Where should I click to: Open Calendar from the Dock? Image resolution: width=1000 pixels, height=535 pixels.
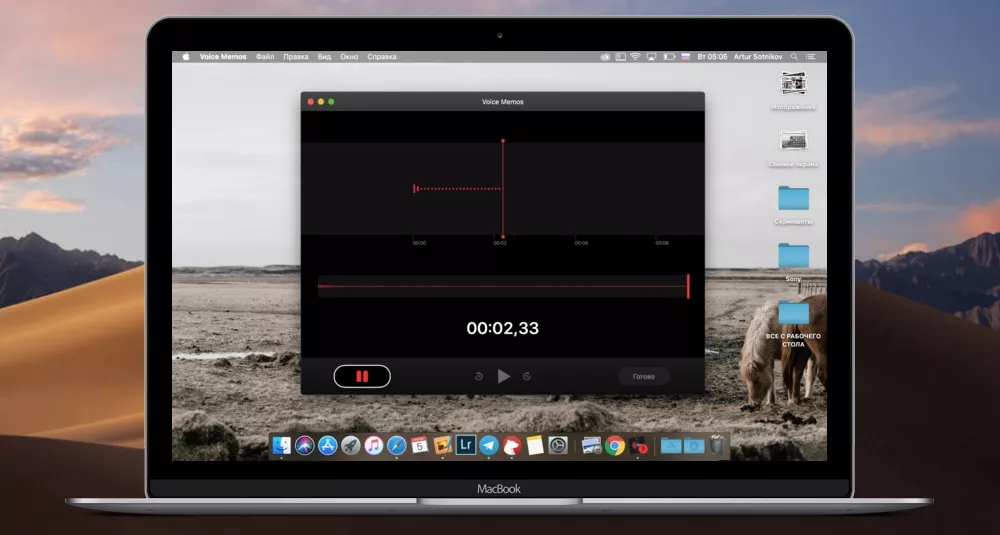pyautogui.click(x=419, y=445)
